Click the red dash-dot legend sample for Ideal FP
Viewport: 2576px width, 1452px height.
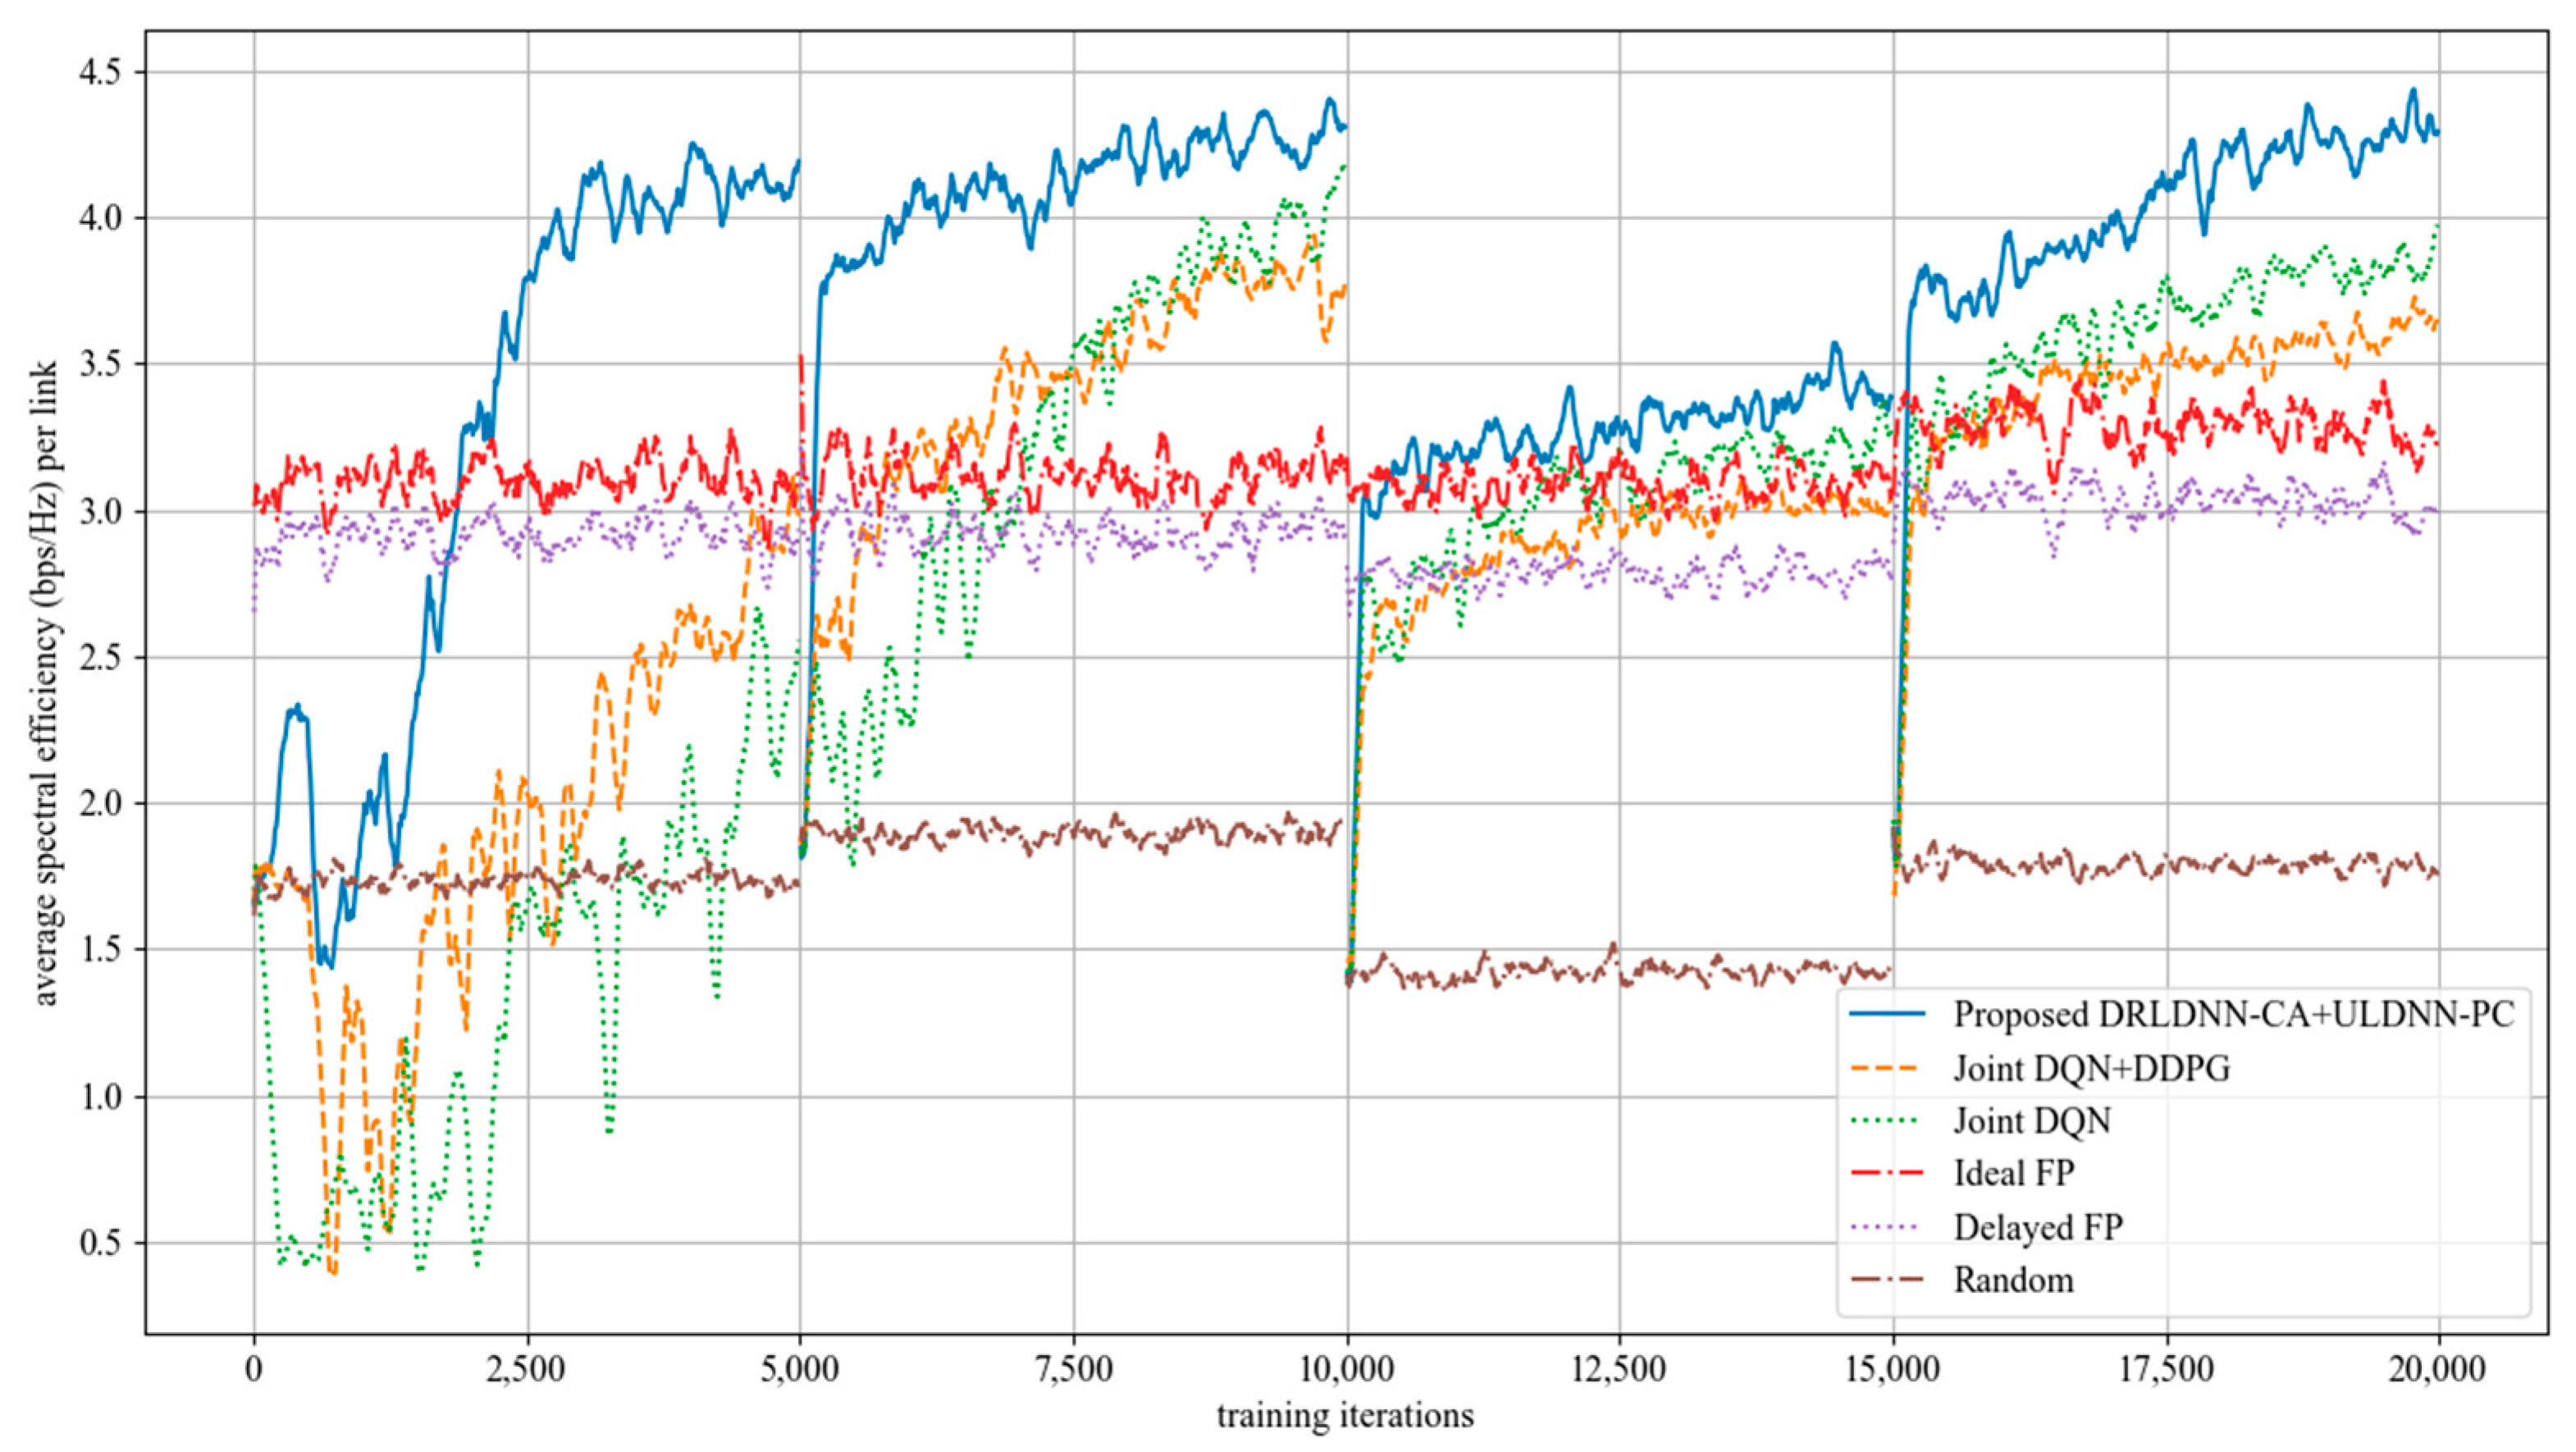coord(1887,1173)
